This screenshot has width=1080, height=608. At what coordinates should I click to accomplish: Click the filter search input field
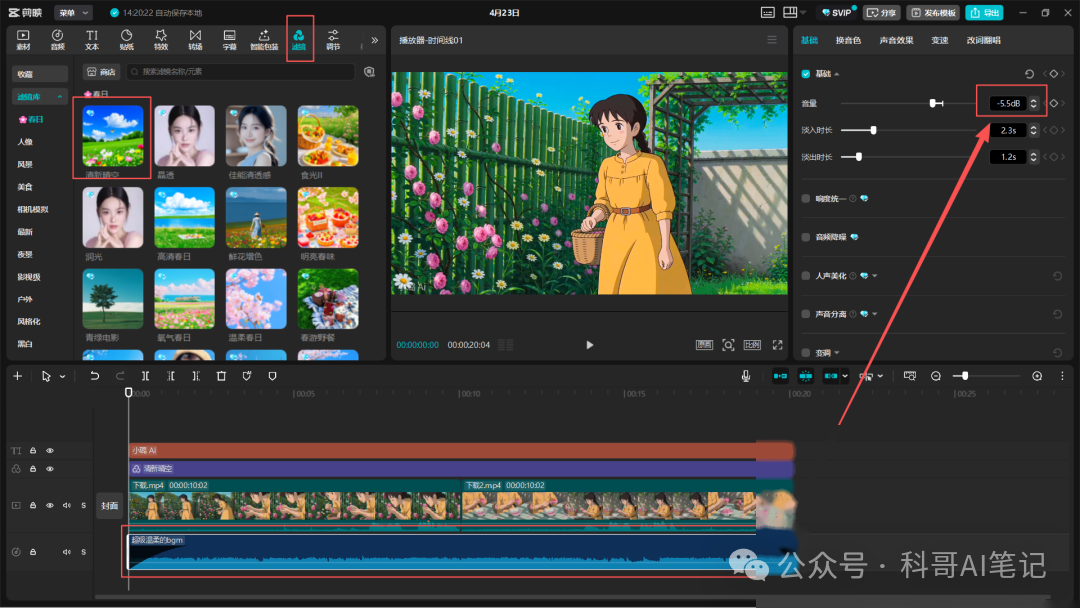[241, 72]
